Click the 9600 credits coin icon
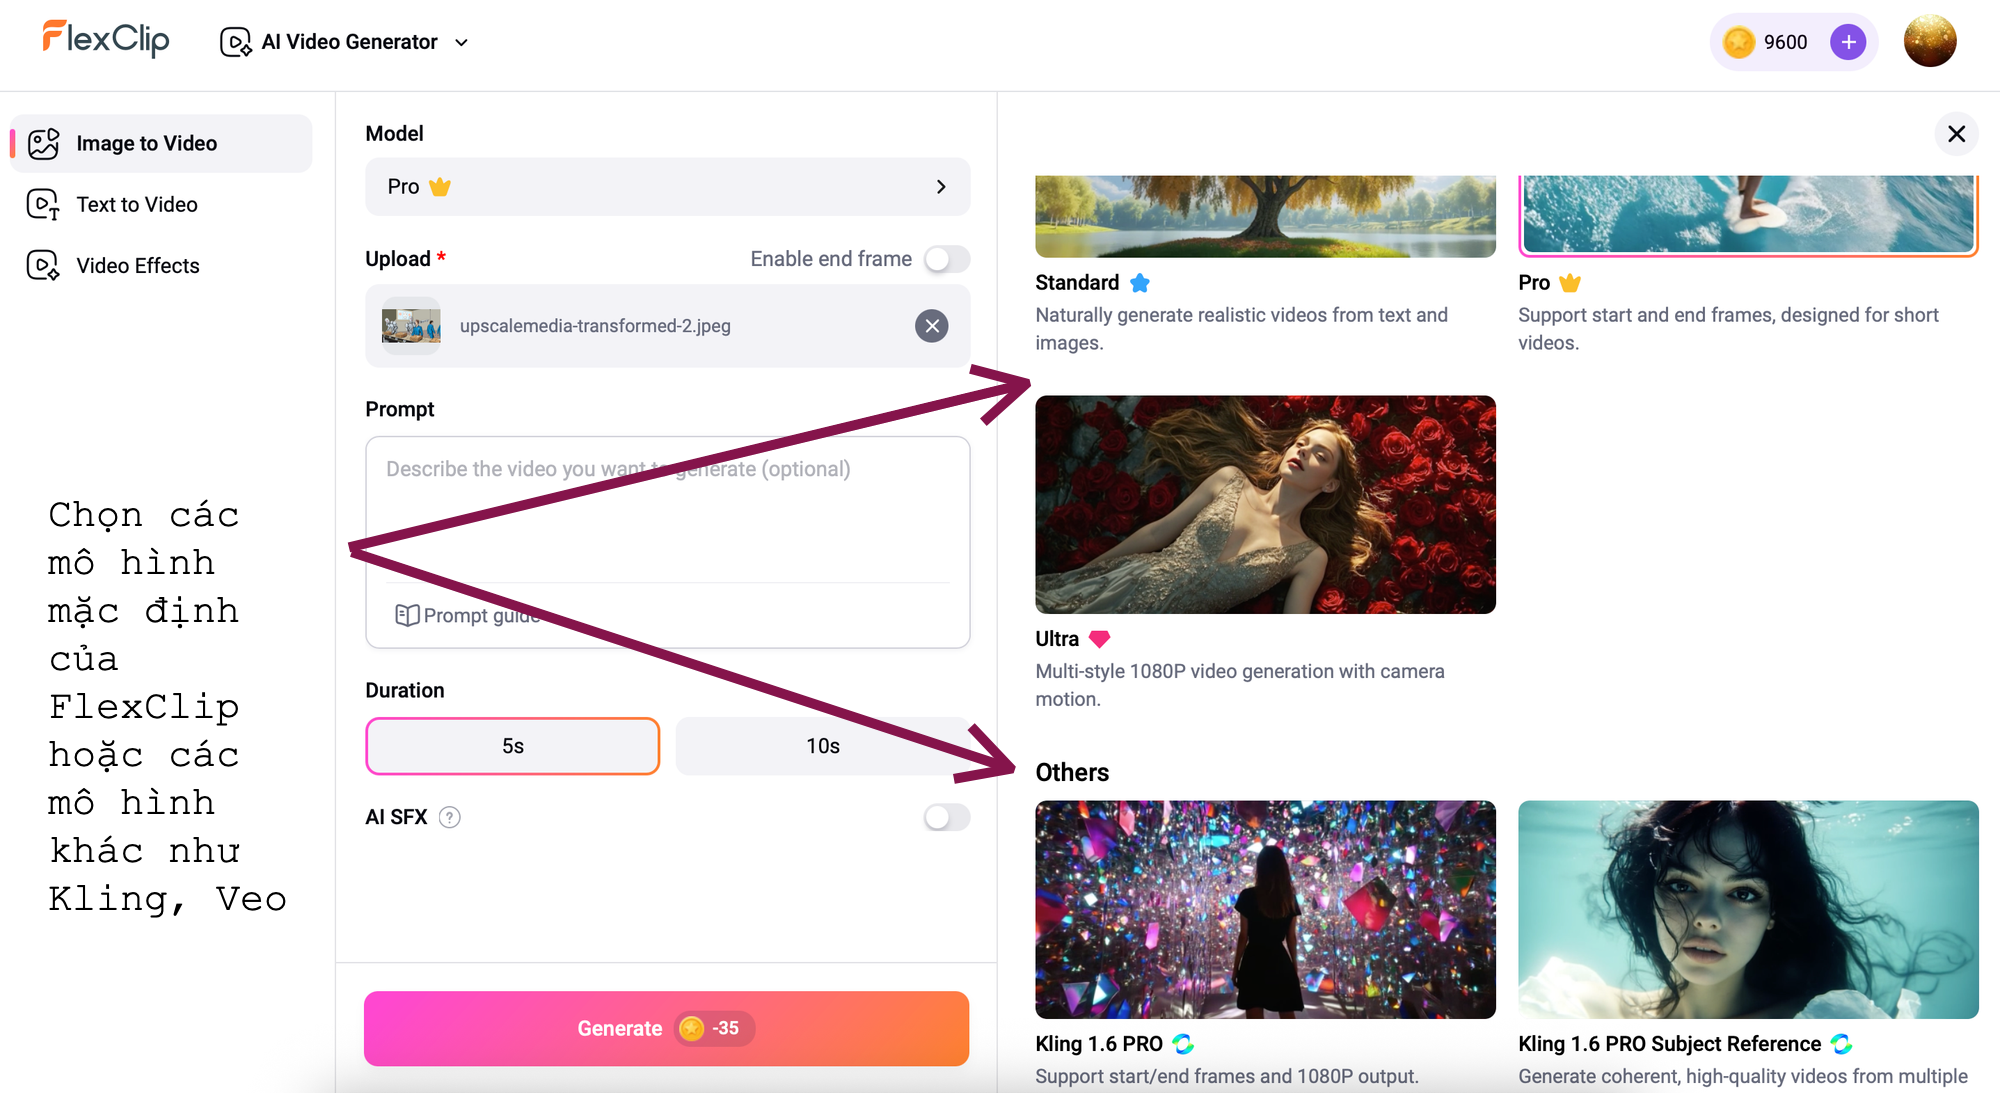 click(1738, 42)
